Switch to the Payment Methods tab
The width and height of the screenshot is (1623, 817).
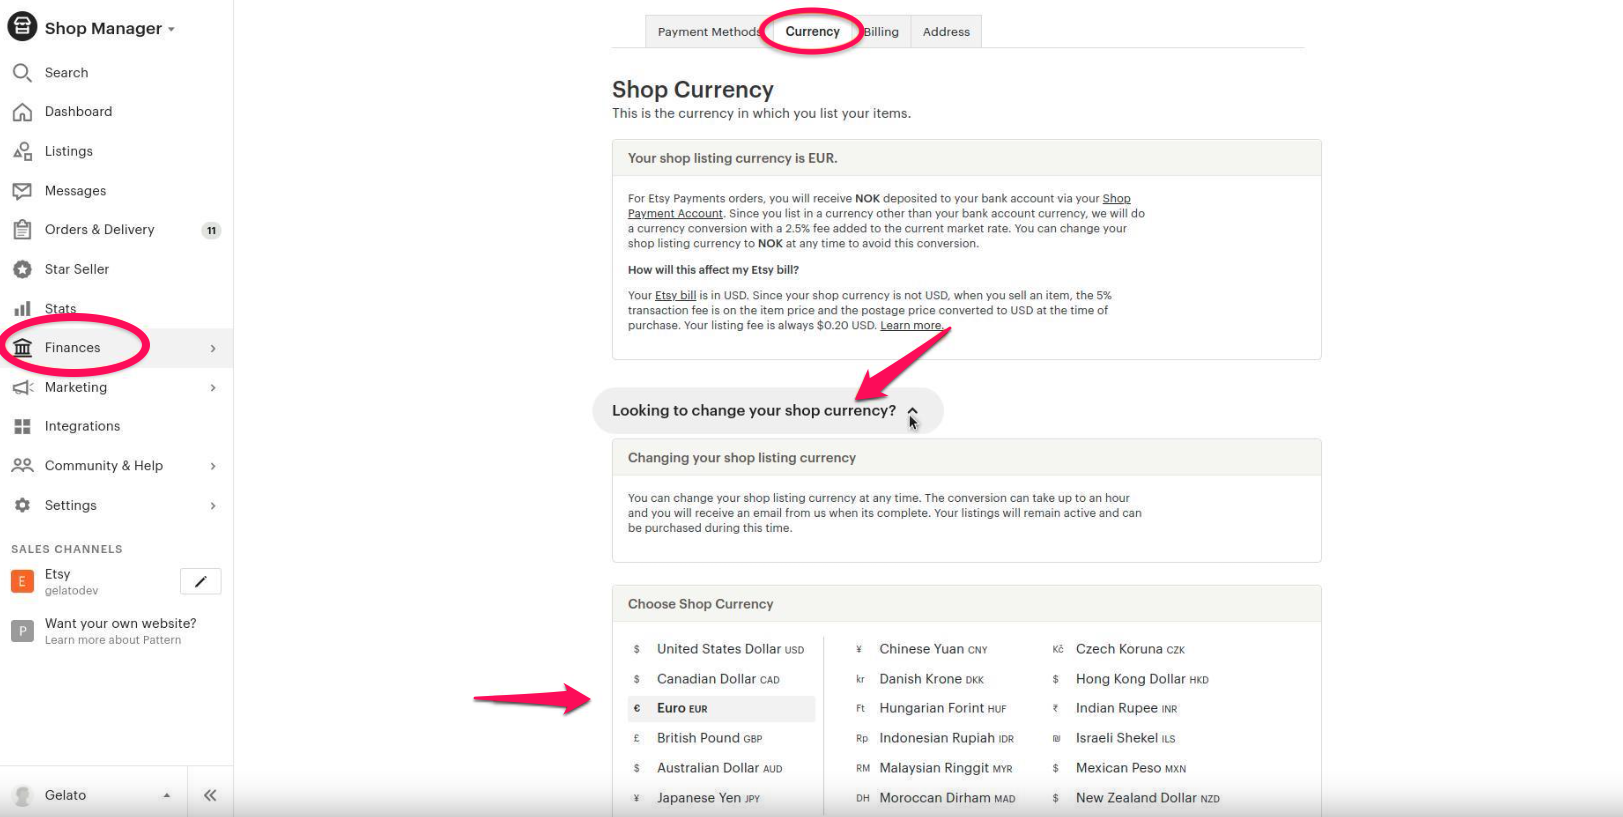(708, 32)
